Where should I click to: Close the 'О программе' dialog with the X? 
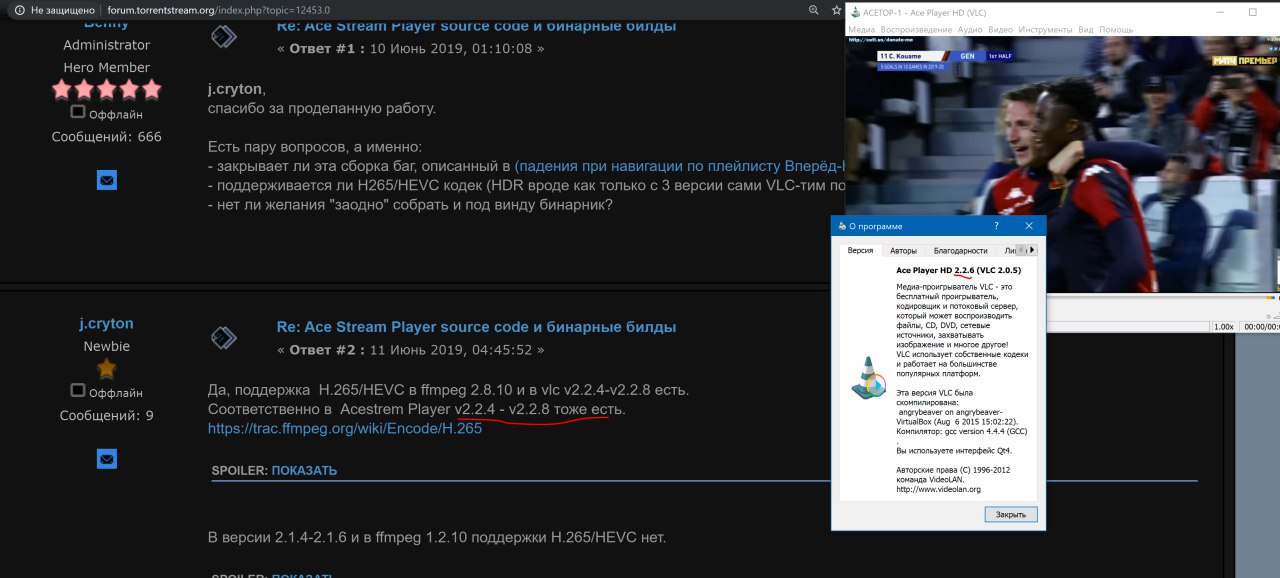(1029, 226)
